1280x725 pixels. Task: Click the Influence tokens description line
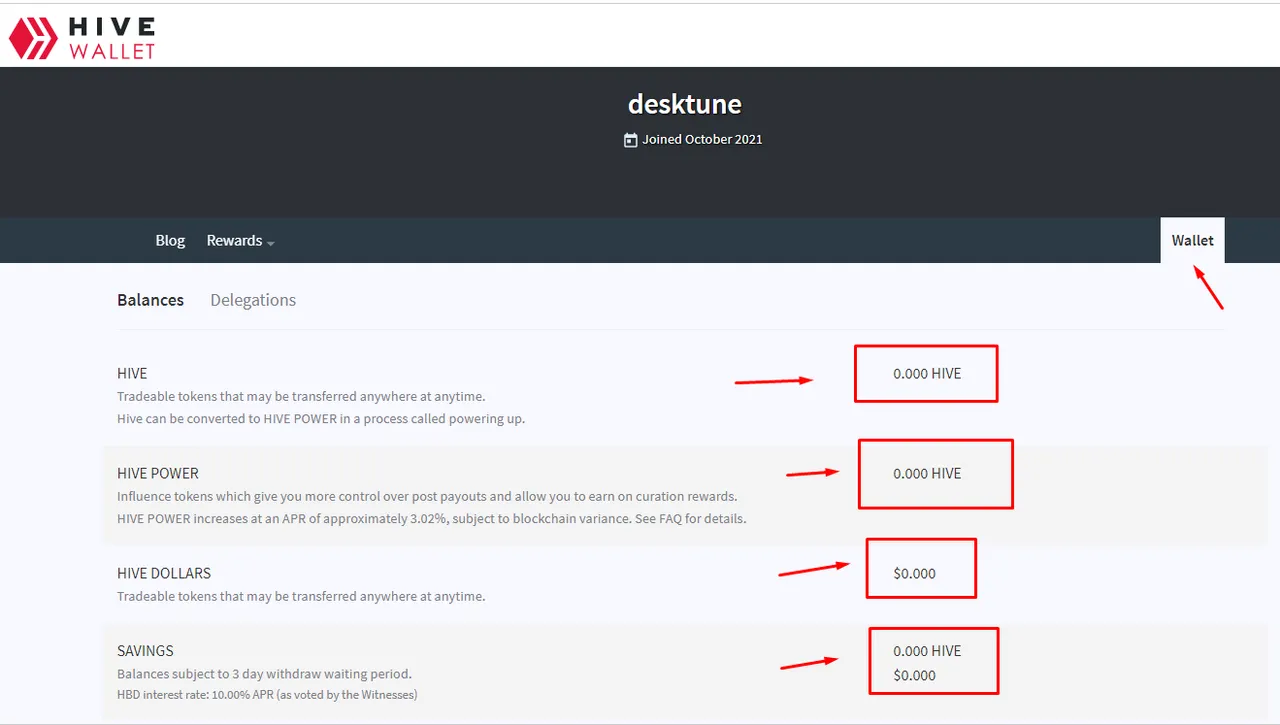[427, 496]
